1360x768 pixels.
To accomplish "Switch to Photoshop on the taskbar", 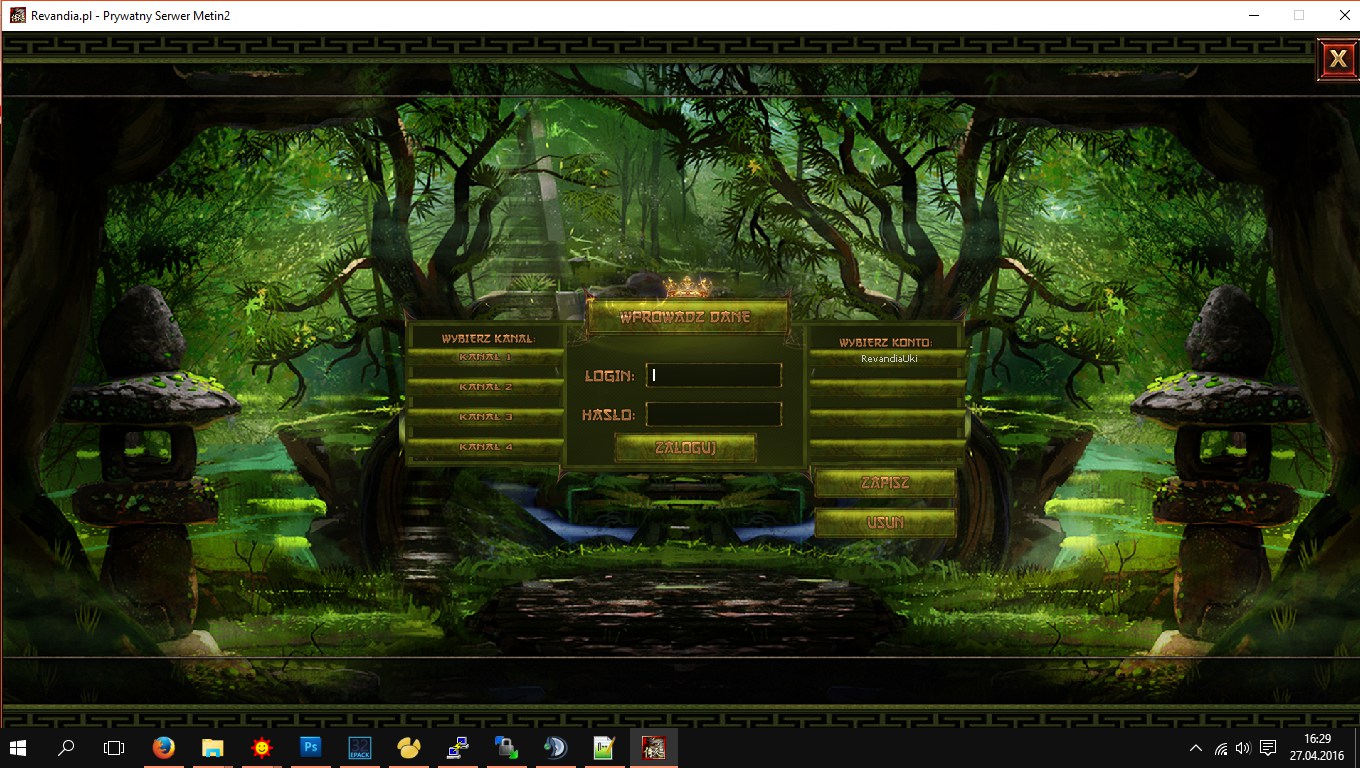I will tap(310, 748).
